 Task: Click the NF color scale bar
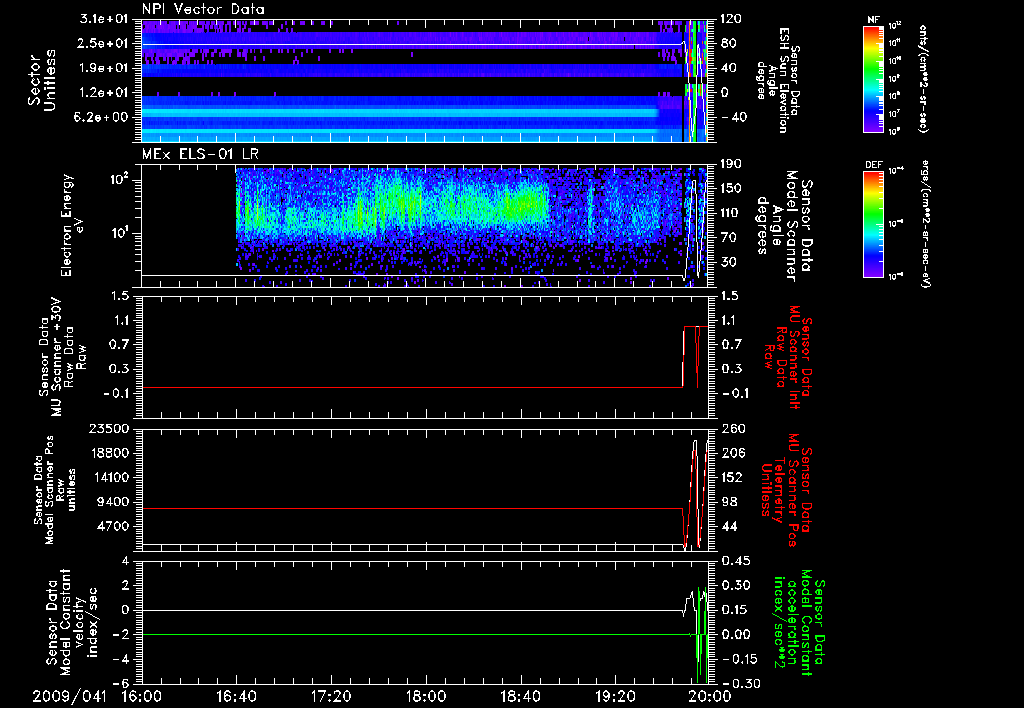(874, 78)
